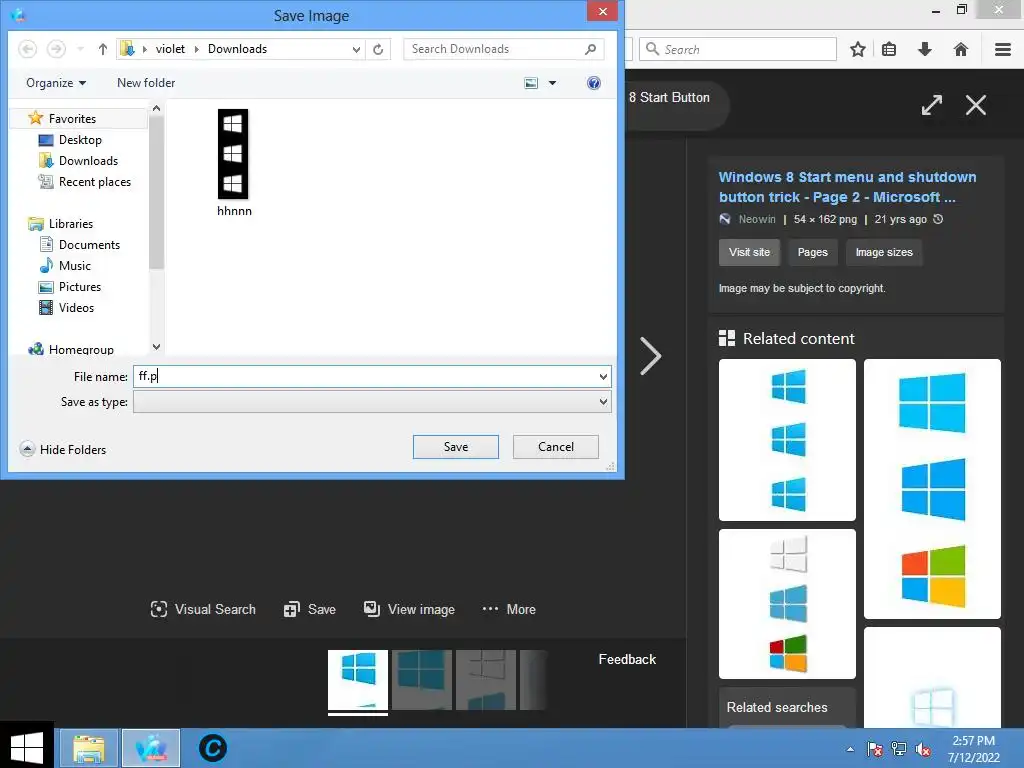The image size is (1024, 768).
Task: Click the network tray icon
Action: click(899, 749)
